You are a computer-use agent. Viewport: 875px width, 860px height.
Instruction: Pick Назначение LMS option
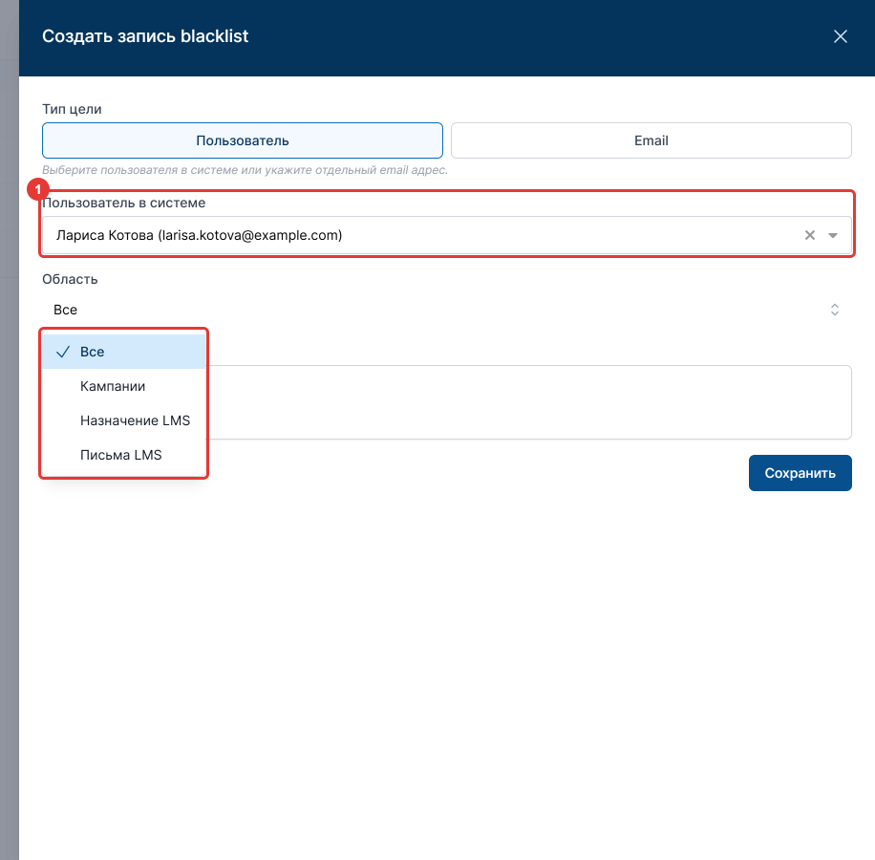pos(124,420)
